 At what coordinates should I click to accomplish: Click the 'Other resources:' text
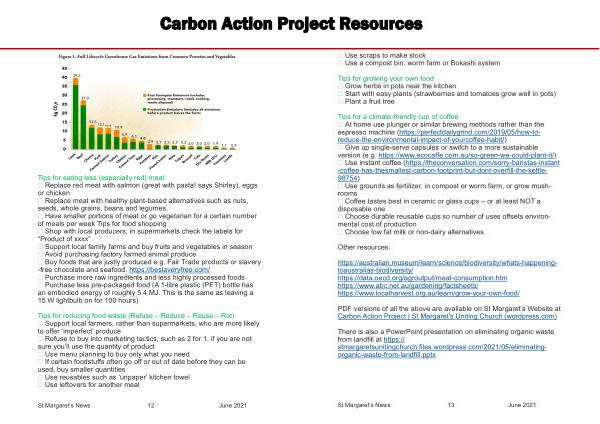[364, 247]
